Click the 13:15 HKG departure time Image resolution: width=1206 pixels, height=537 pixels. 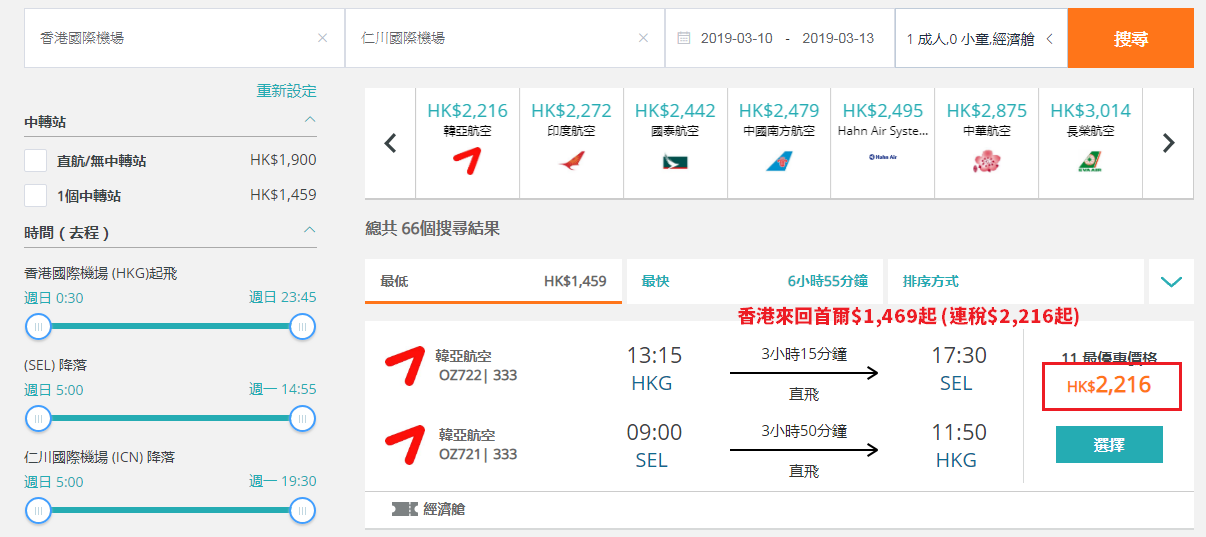(x=653, y=355)
